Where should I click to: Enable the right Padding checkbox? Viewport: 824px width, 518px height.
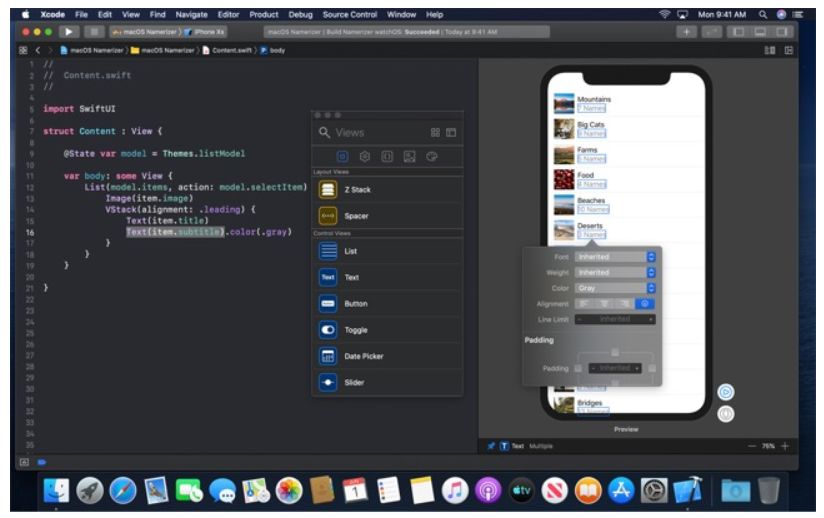[x=651, y=368]
